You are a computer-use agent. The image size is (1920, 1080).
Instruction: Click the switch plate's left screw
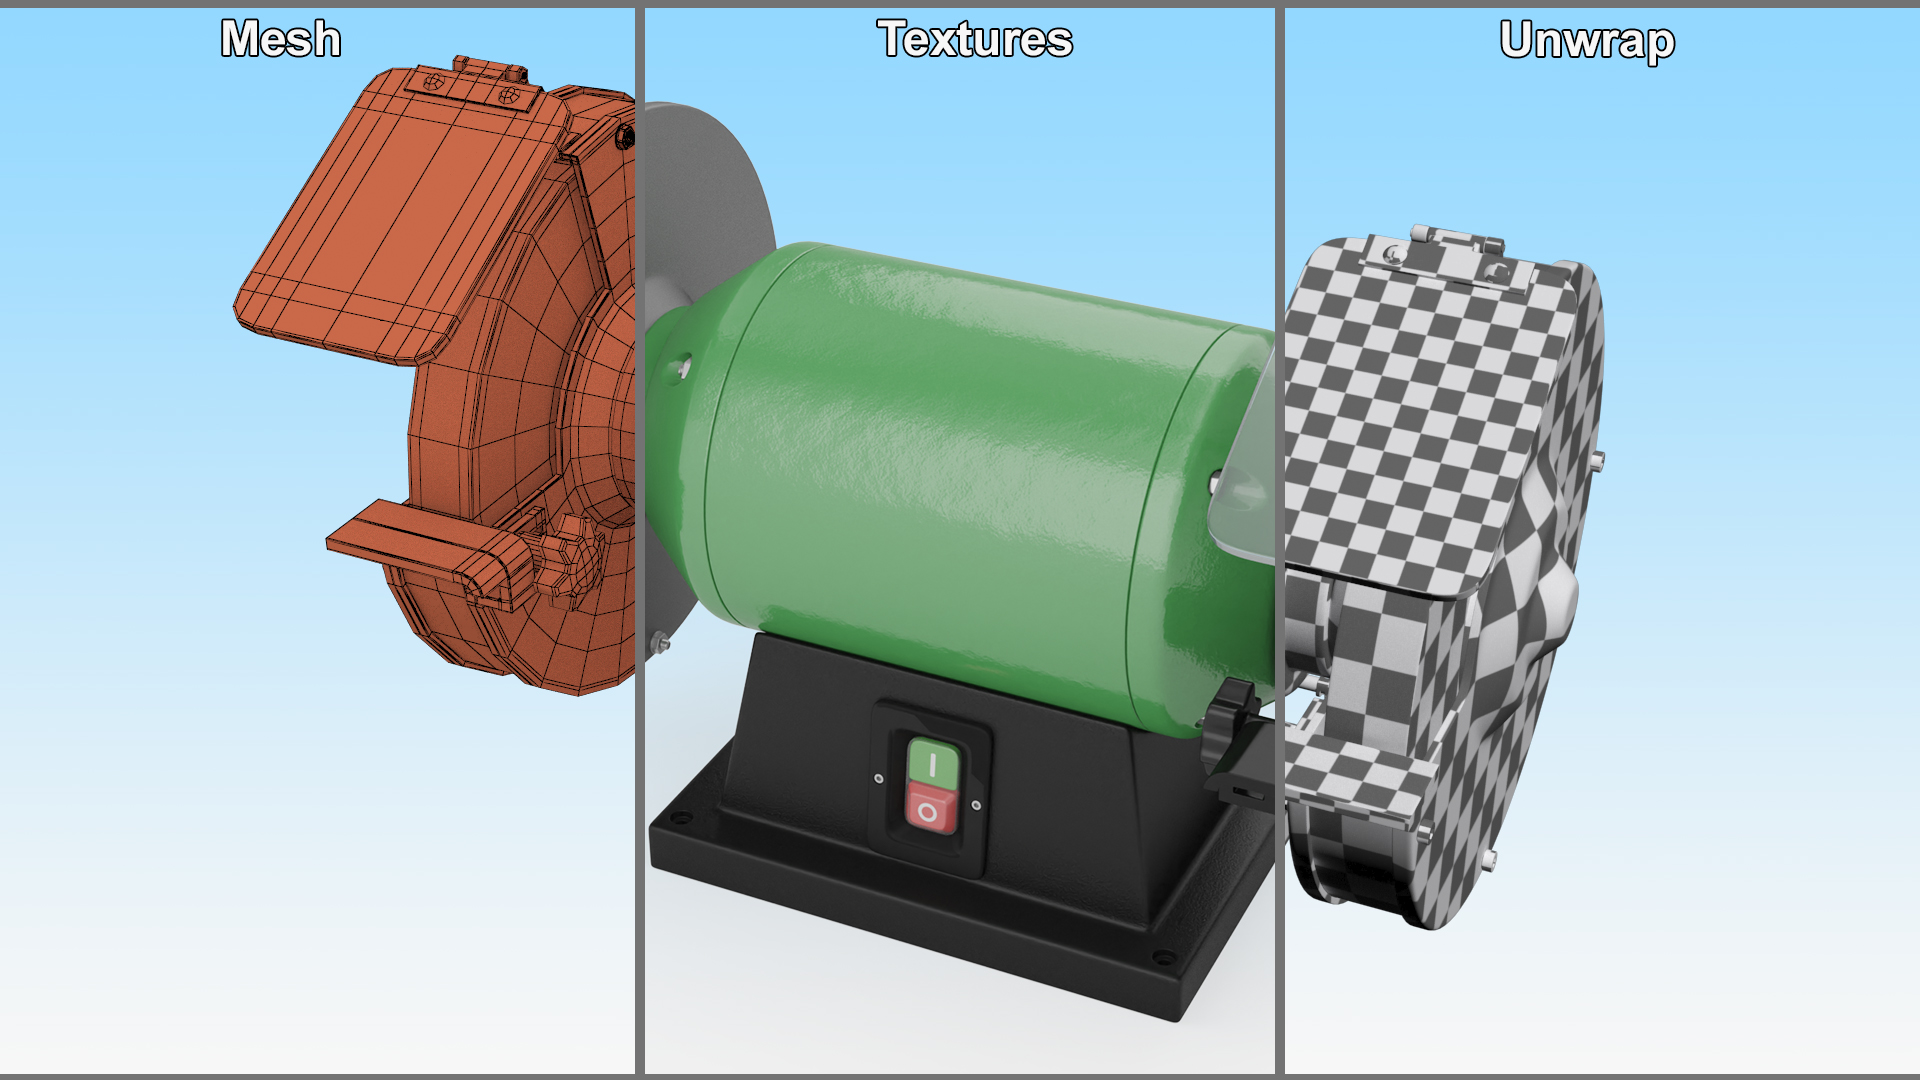coord(879,778)
